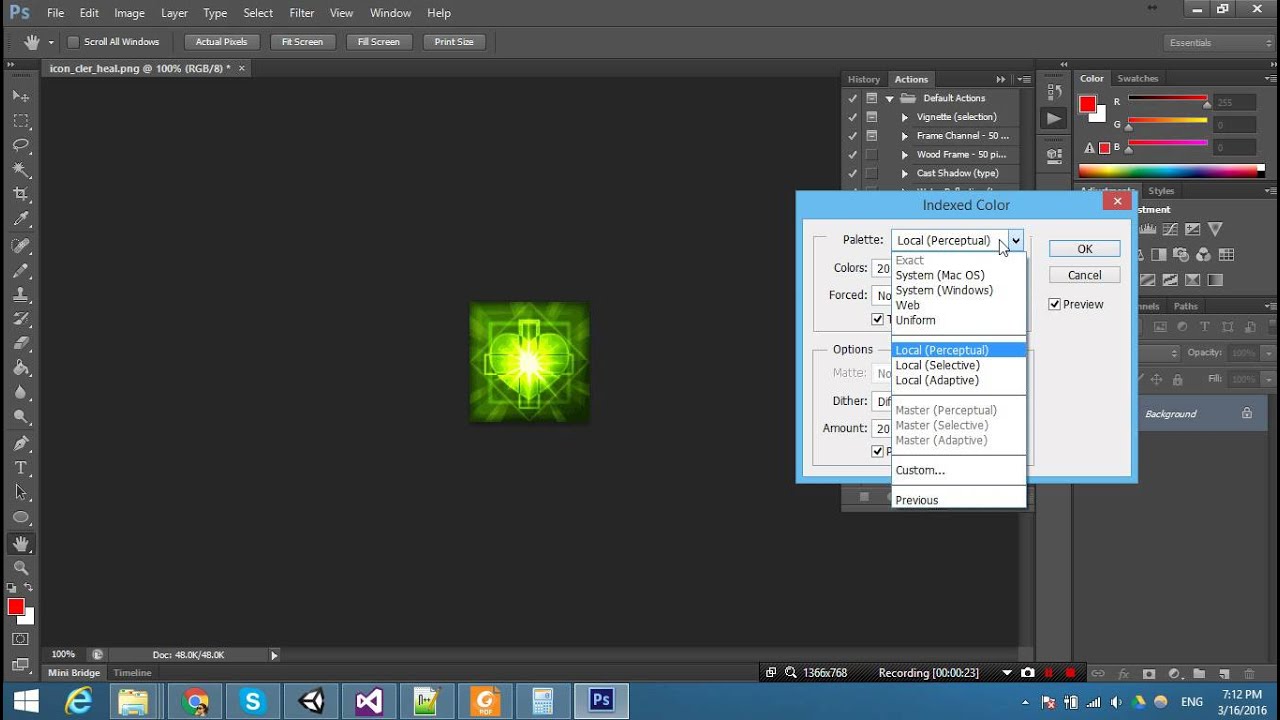This screenshot has height=720, width=1280.
Task: Choose Local (Adaptive) palette option
Action: click(937, 380)
